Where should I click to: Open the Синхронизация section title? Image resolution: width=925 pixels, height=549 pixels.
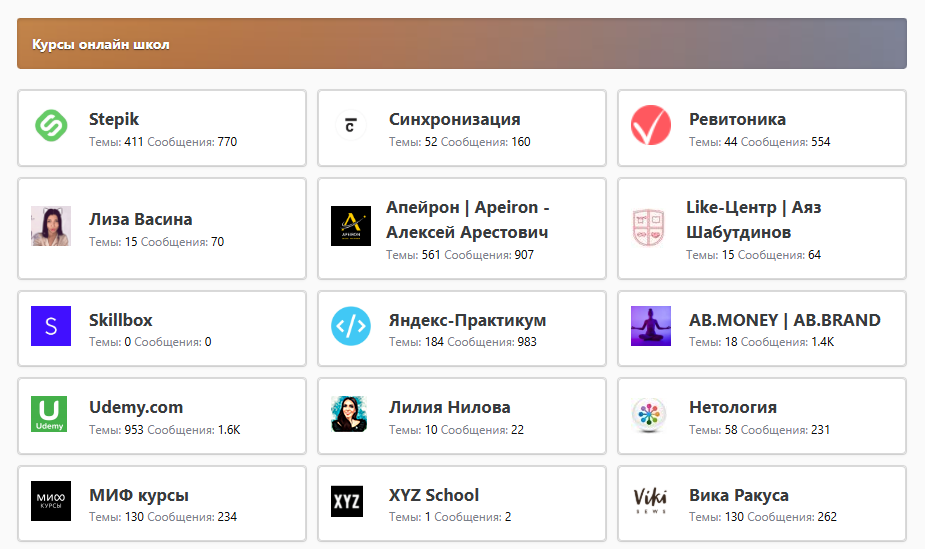pos(454,119)
